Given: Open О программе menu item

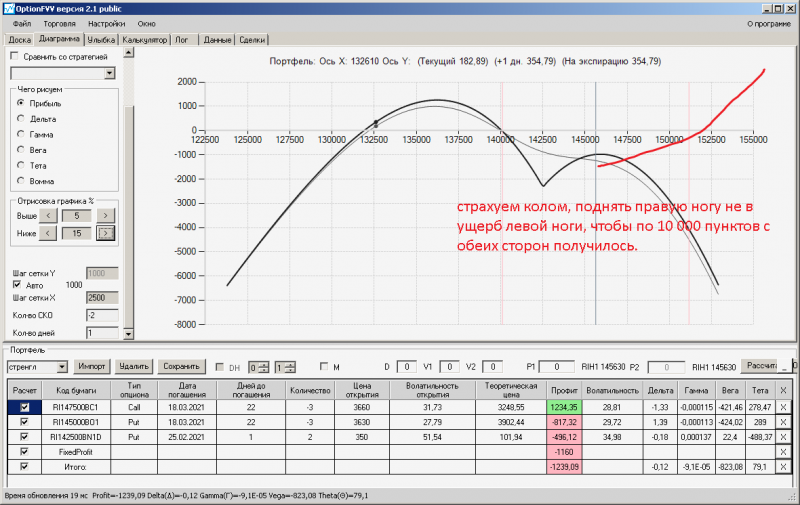Looking at the screenshot, I should (769, 23).
